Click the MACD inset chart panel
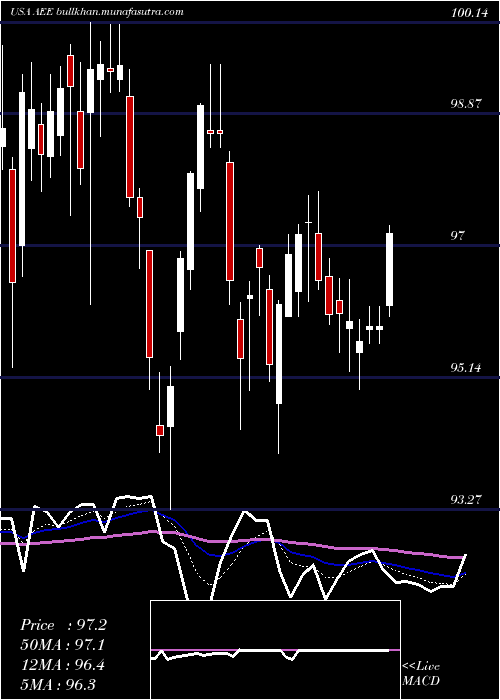 (275, 650)
